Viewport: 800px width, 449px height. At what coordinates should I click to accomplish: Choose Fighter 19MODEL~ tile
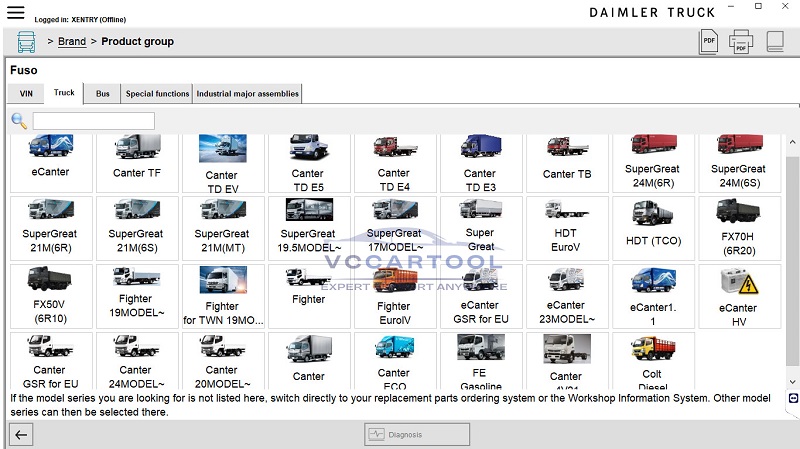[137, 296]
